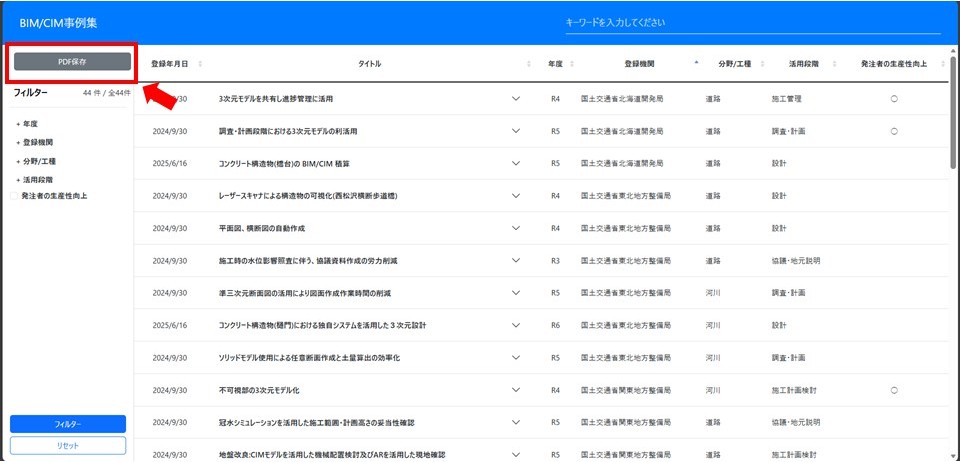The width and height of the screenshot is (960, 462).
Task: Open details chevron for 平面図、横断図の自動作成 row
Action: point(517,228)
